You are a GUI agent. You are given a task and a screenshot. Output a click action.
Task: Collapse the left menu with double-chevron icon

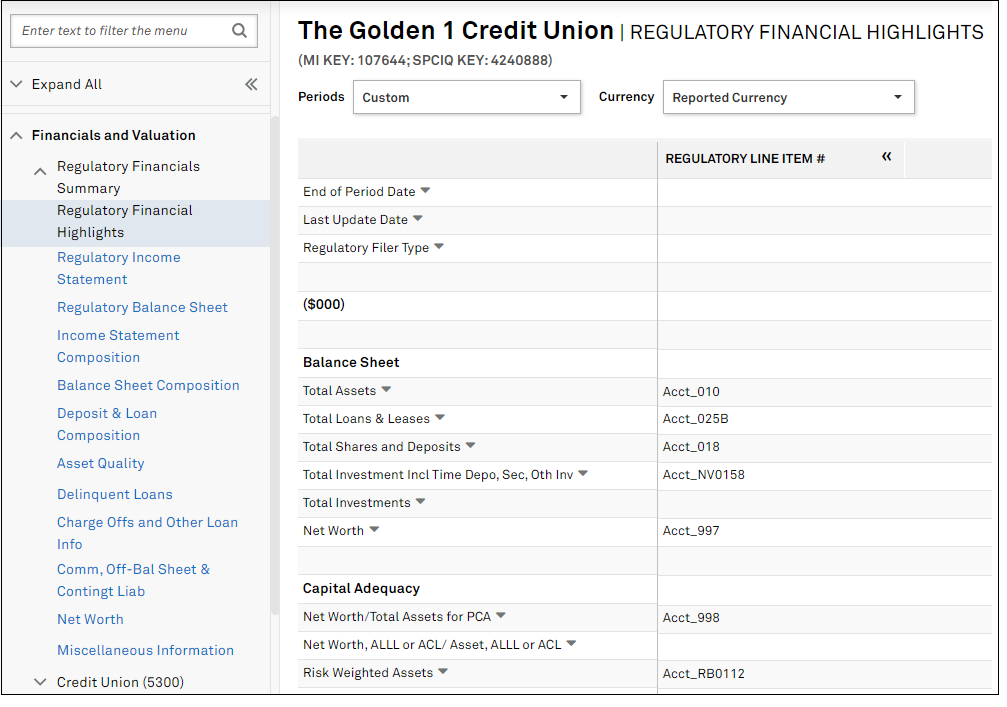(x=251, y=85)
